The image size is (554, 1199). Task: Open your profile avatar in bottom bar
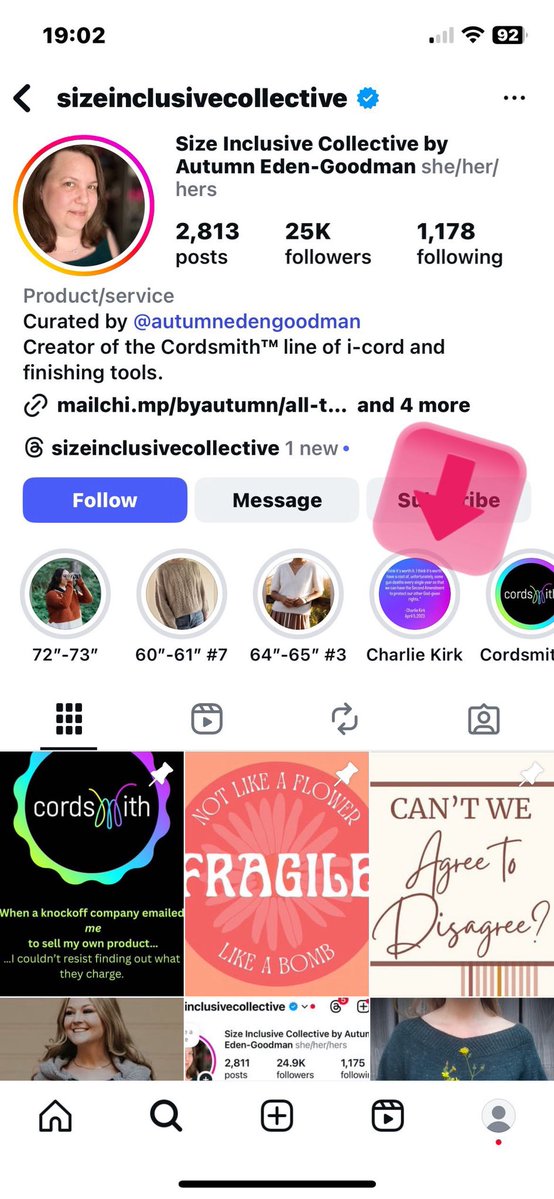[499, 1116]
